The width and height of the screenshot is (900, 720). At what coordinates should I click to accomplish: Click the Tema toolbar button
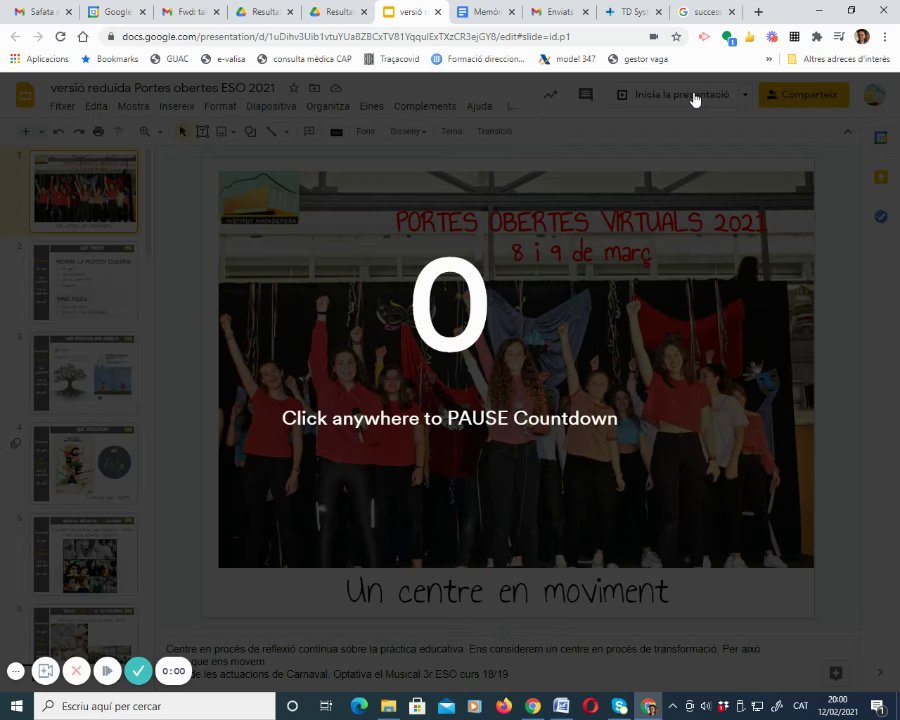pyautogui.click(x=452, y=131)
